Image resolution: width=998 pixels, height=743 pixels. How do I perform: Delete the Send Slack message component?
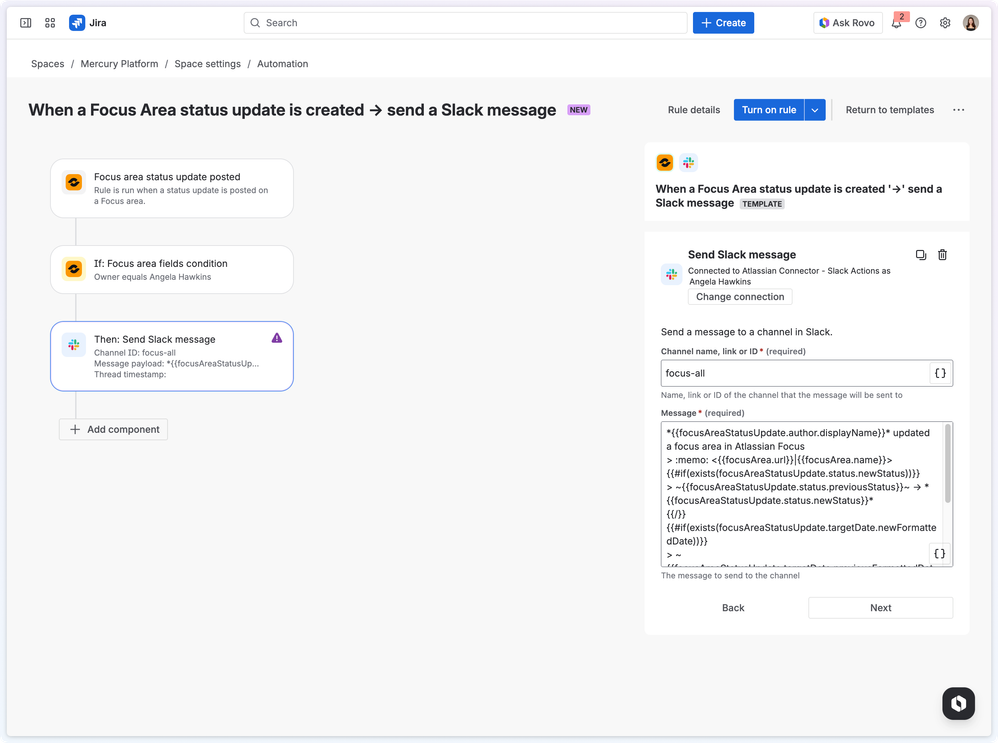pyautogui.click(x=943, y=255)
